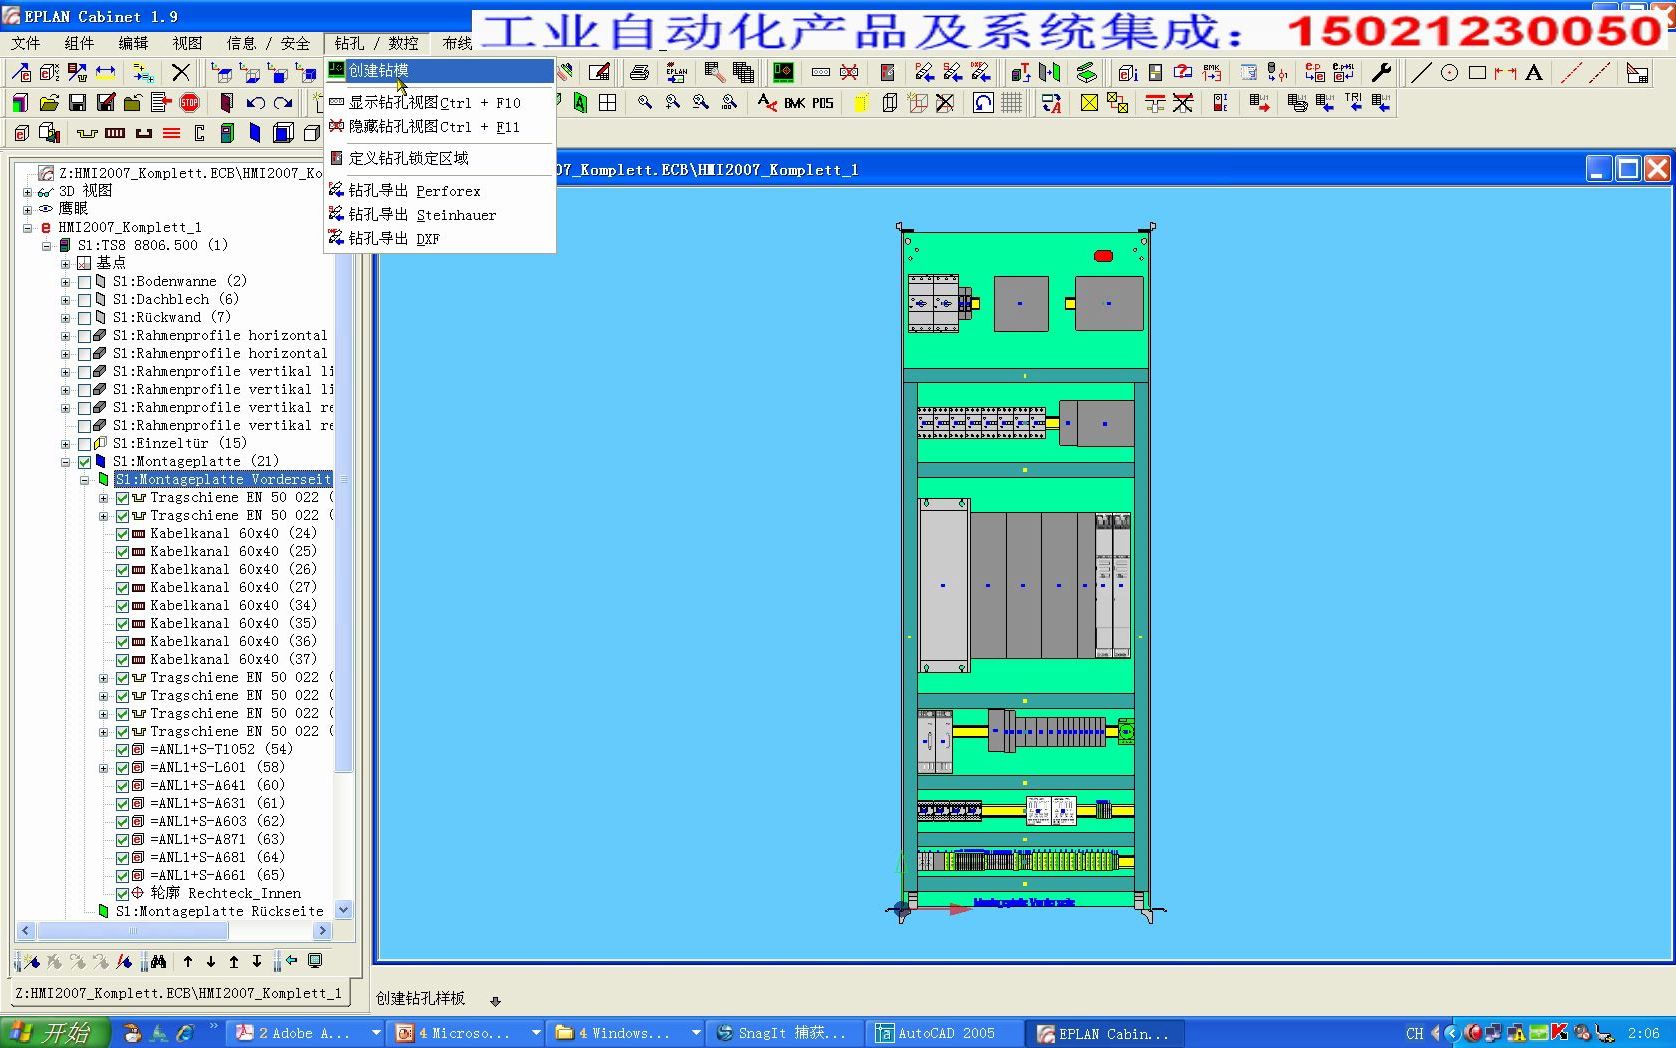Collapse the S1:TS8 8806.500 node
1676x1048 pixels.
tap(47, 246)
